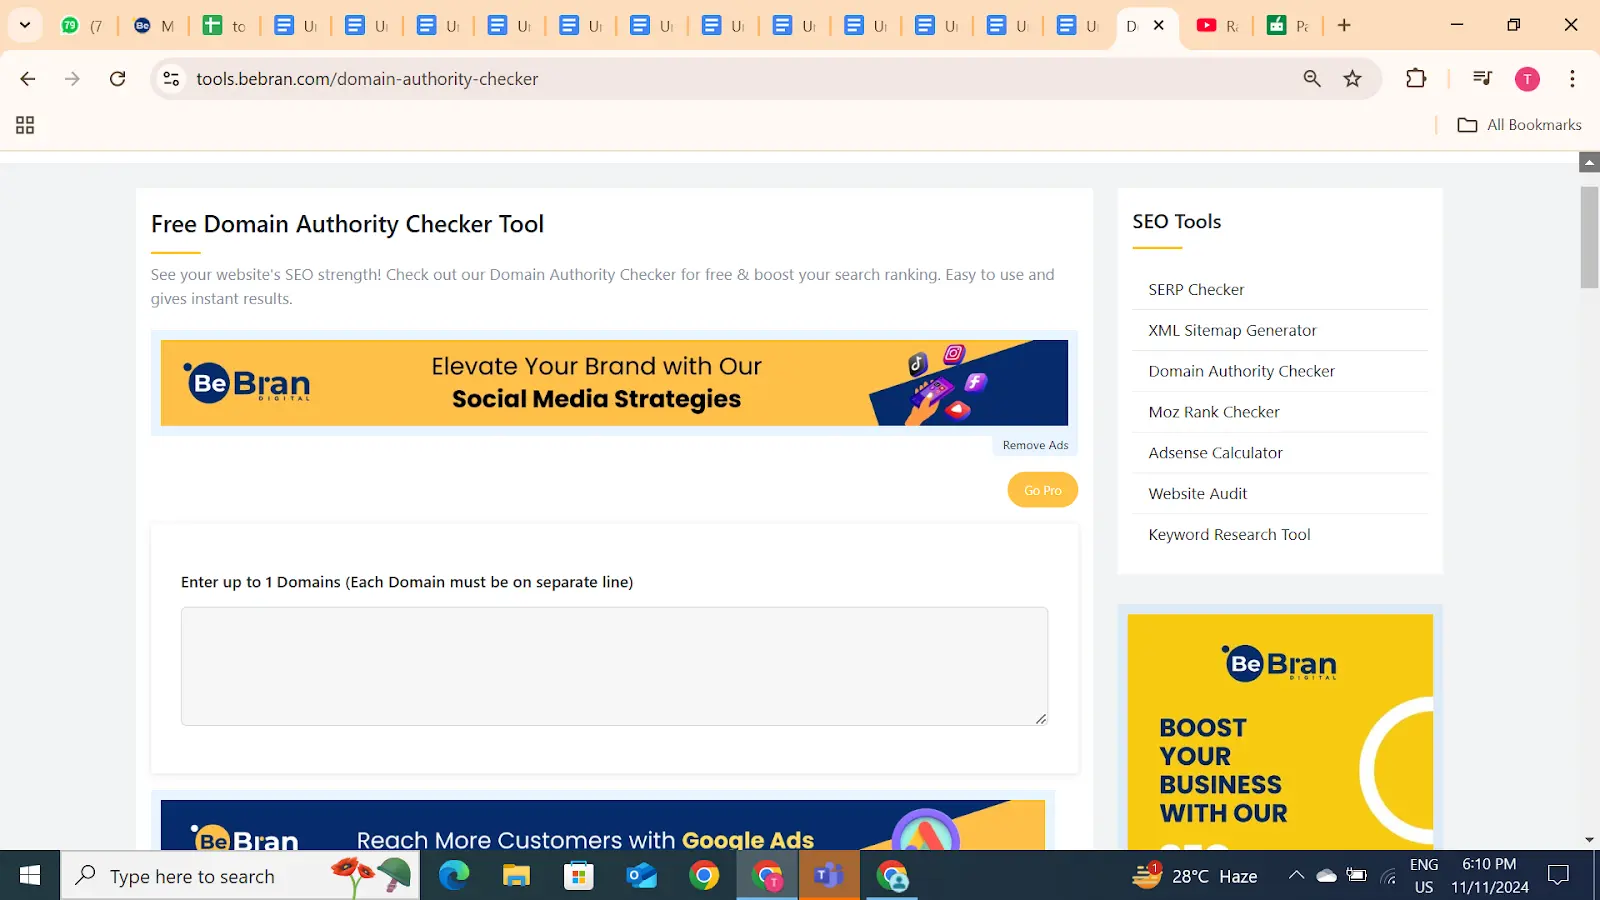The width and height of the screenshot is (1600, 900).
Task: Open the SERP Checker tool link
Action: 1196,290
